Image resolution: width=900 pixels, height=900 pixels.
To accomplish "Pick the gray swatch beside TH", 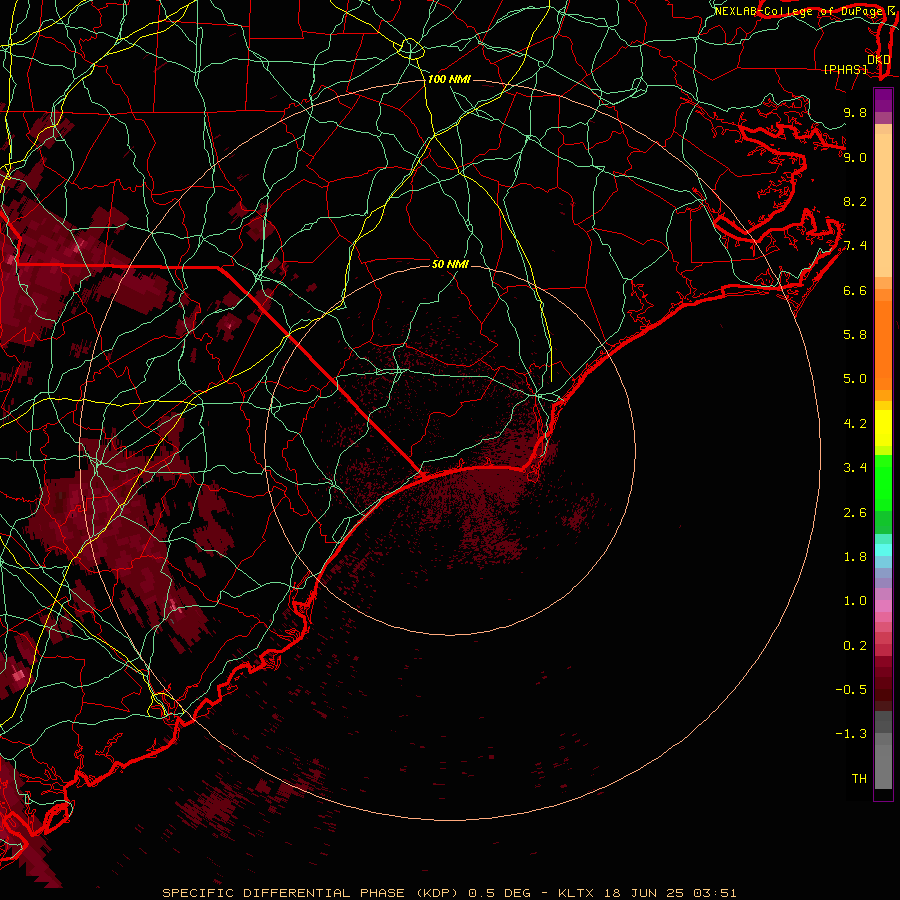I will [x=883, y=766].
